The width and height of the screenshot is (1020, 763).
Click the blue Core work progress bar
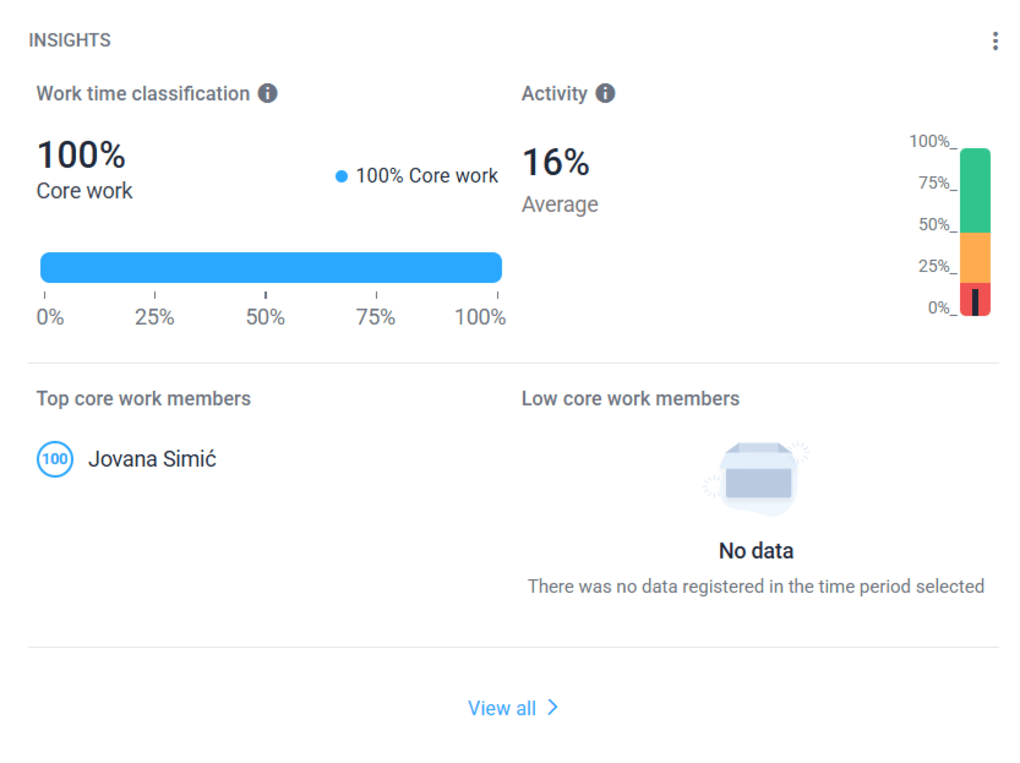[271, 266]
